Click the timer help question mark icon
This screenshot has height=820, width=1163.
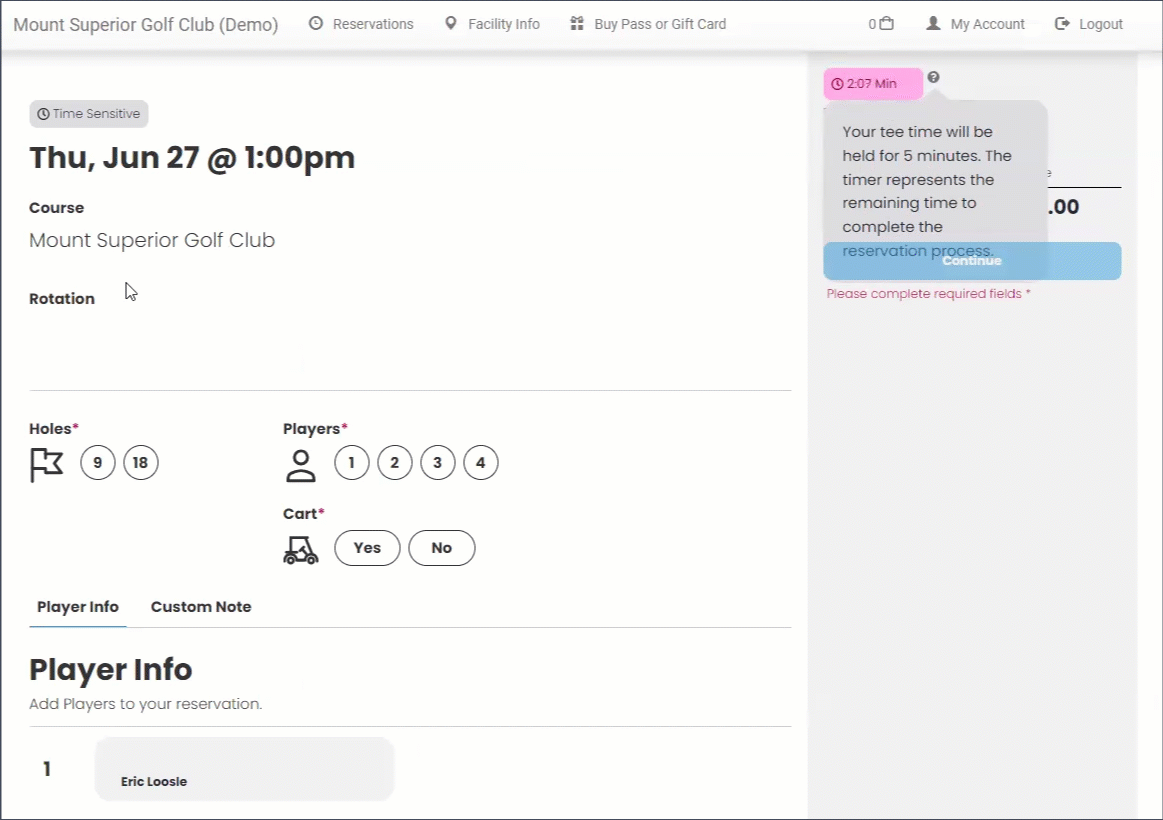pos(933,77)
